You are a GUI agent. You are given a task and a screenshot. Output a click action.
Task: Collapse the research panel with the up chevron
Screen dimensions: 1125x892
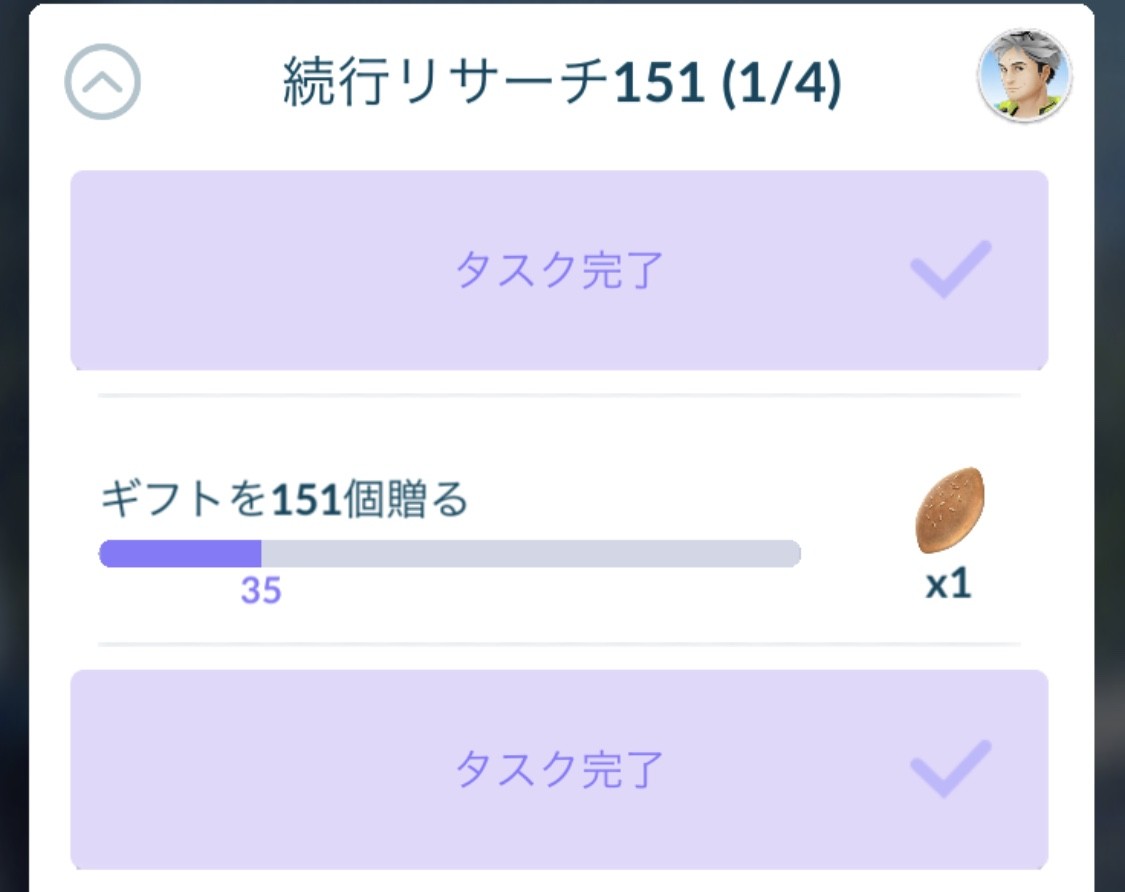[102, 83]
